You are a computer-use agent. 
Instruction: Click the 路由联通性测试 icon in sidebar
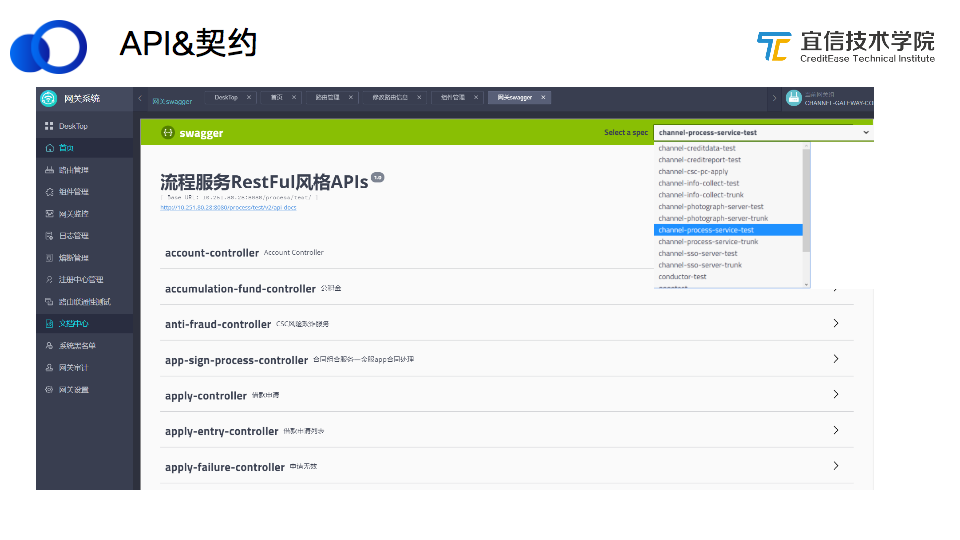pos(50,301)
